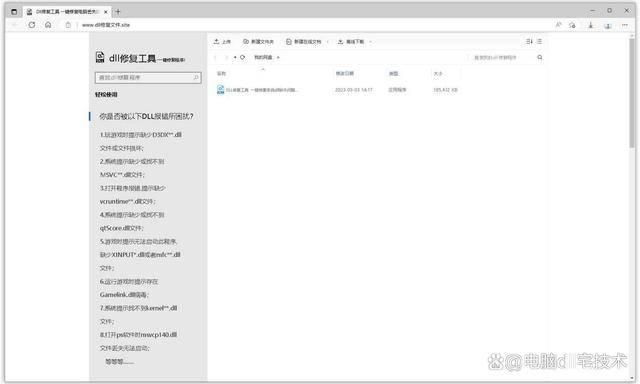Open the browser collections icon
Viewport: 640px width, 384px height.
pyautogui.click(x=608, y=25)
